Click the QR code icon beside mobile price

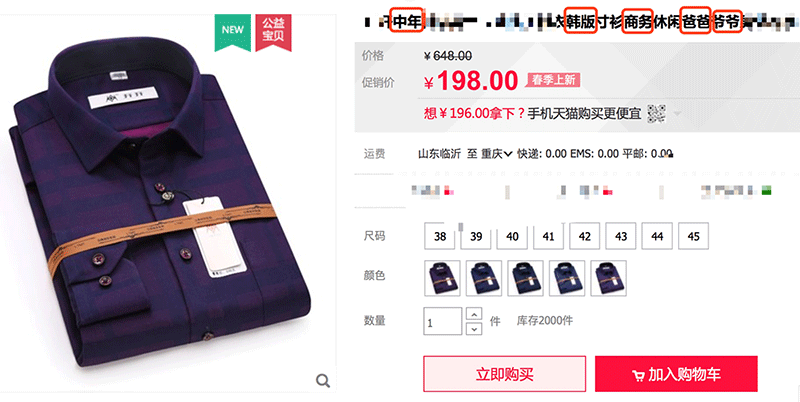(656, 114)
